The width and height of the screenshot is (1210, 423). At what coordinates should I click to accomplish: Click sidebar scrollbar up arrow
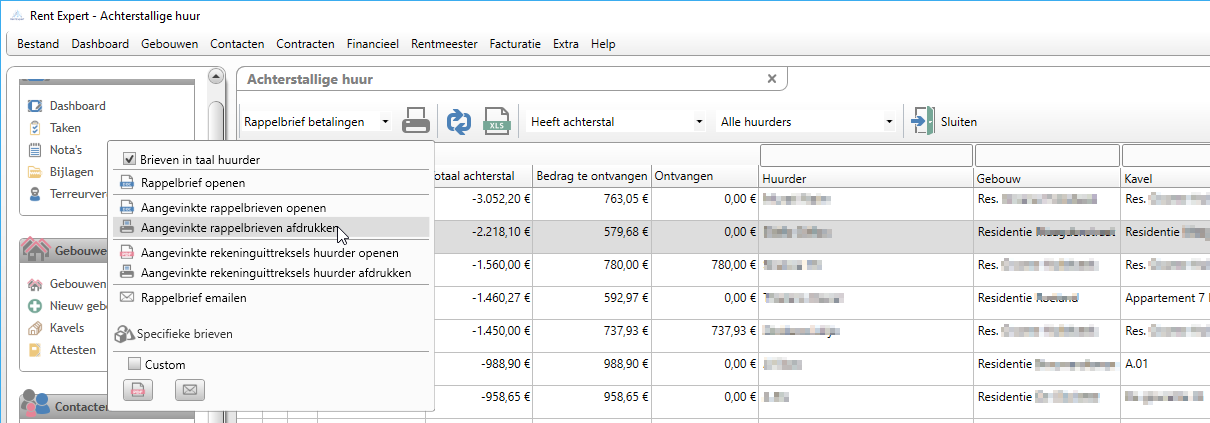(x=215, y=77)
